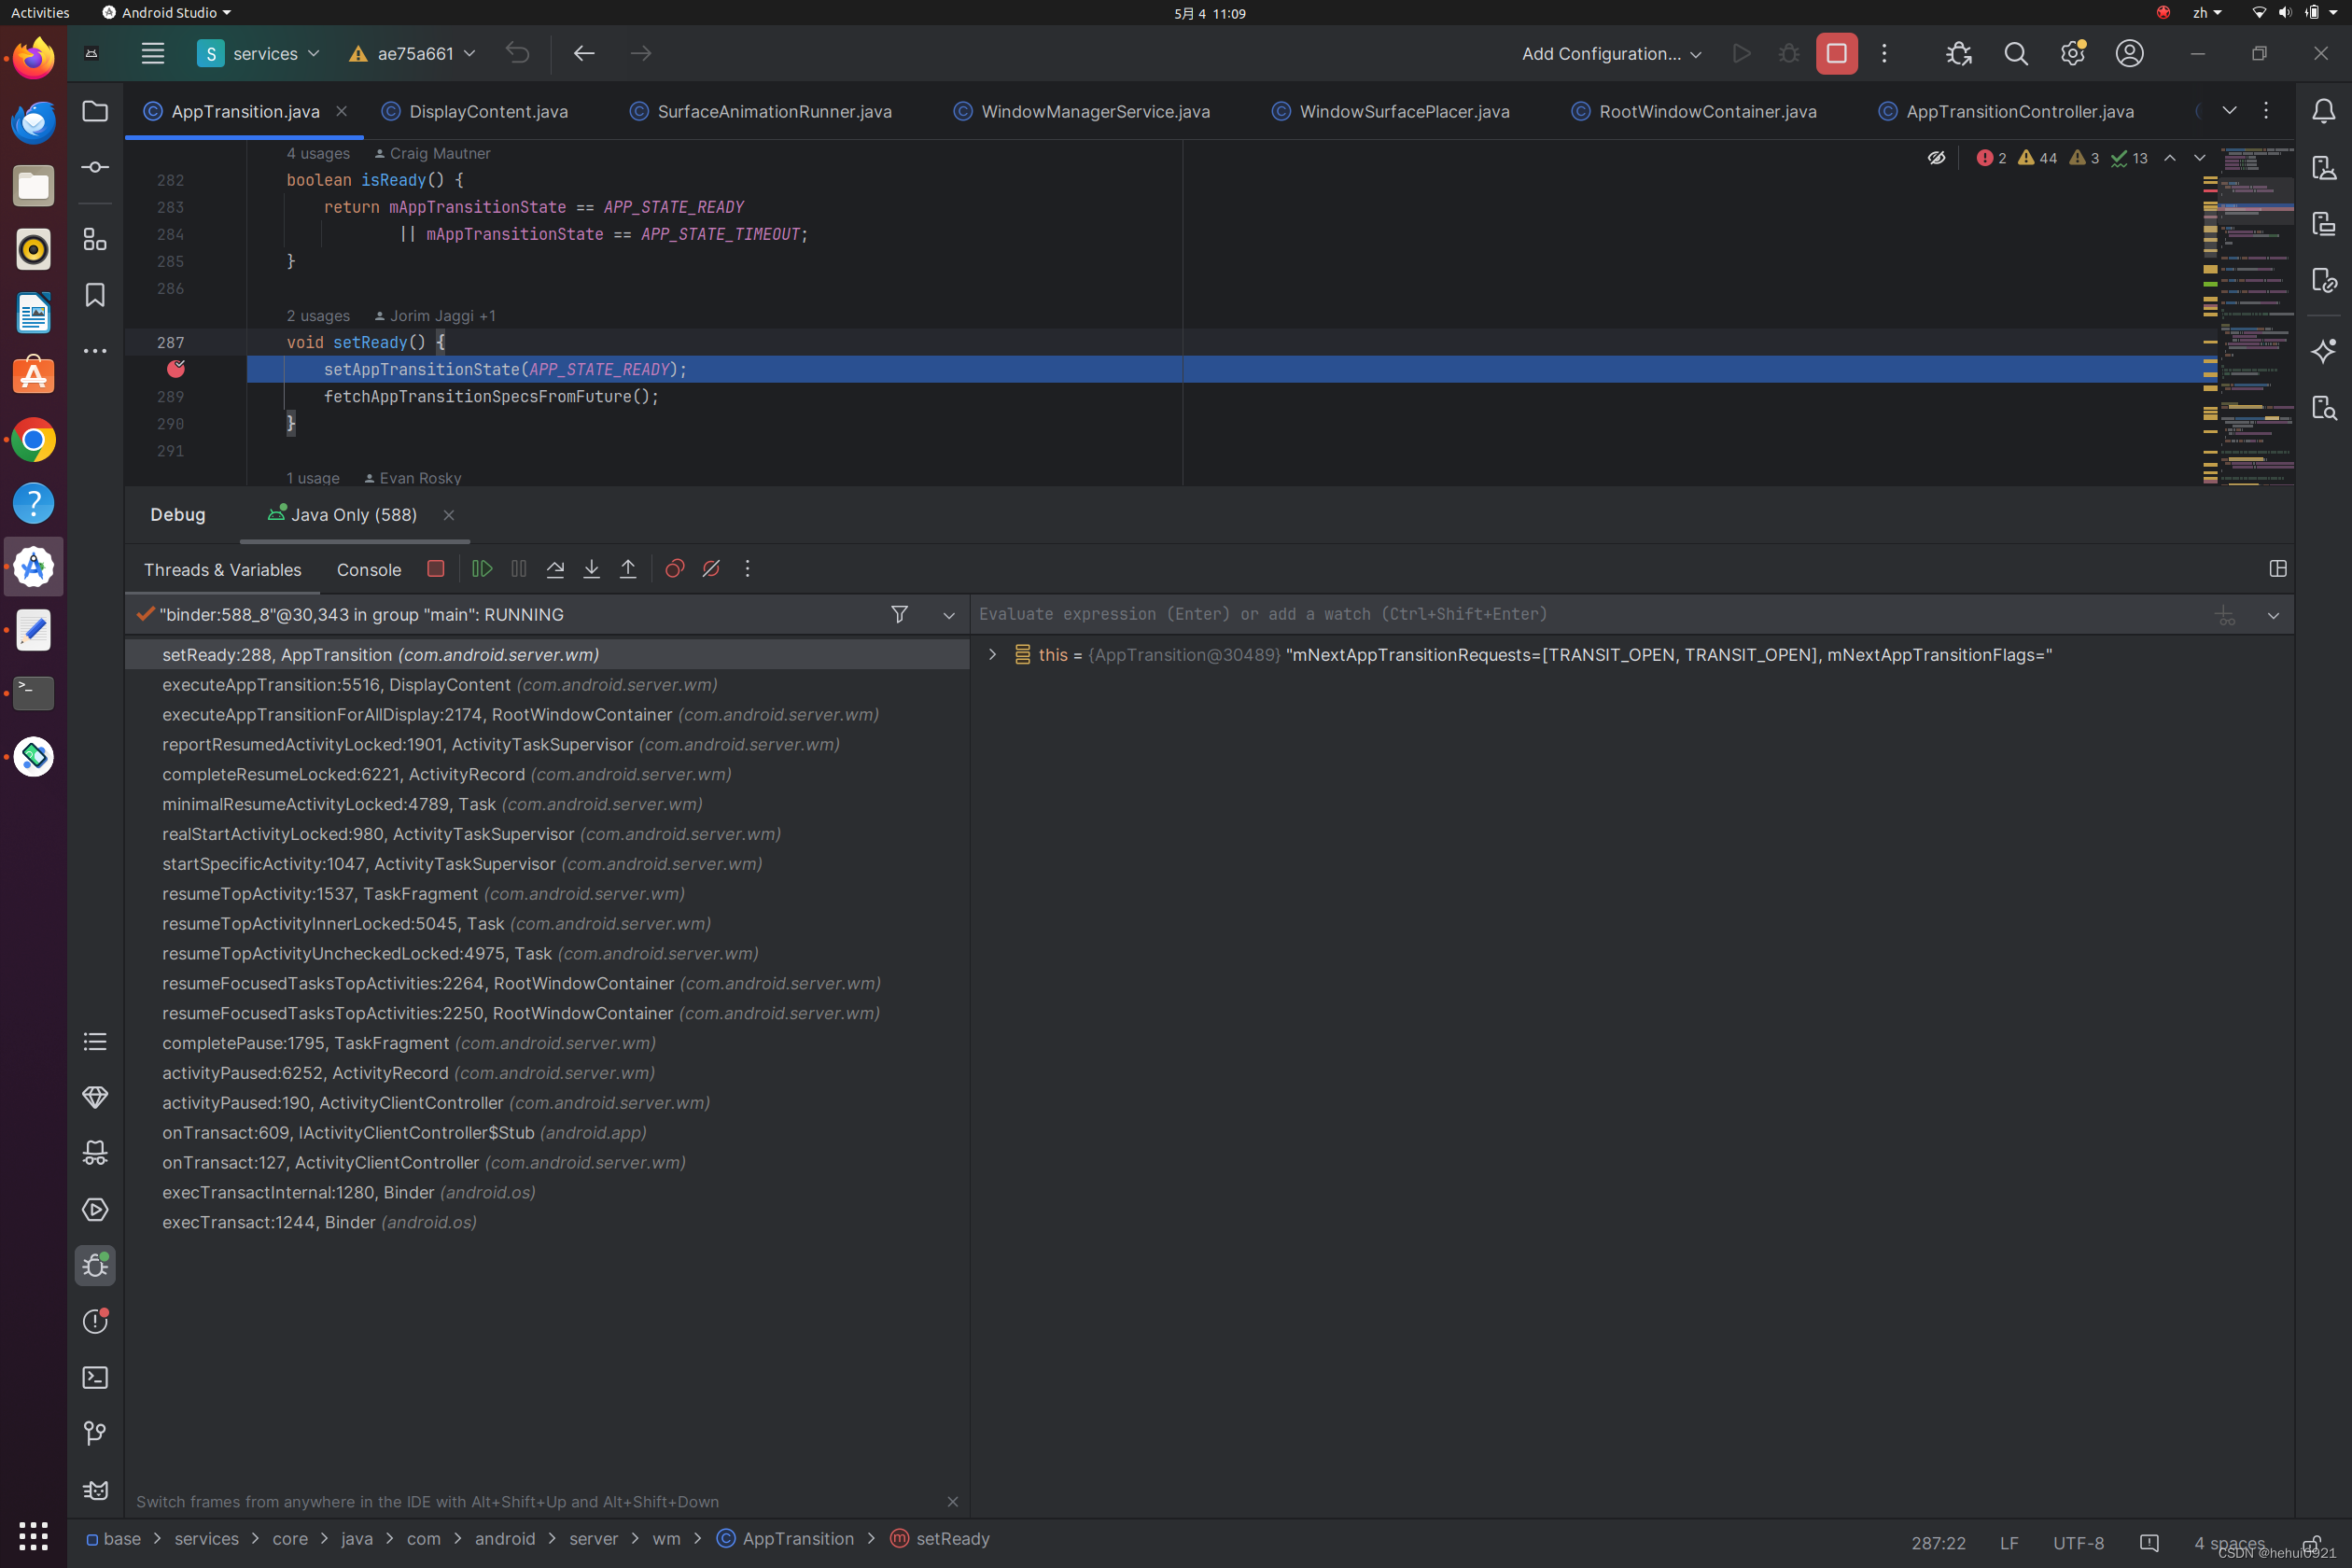The width and height of the screenshot is (2352, 1568).
Task: Click '4 usages' inlay above isReady
Action: coord(318,153)
